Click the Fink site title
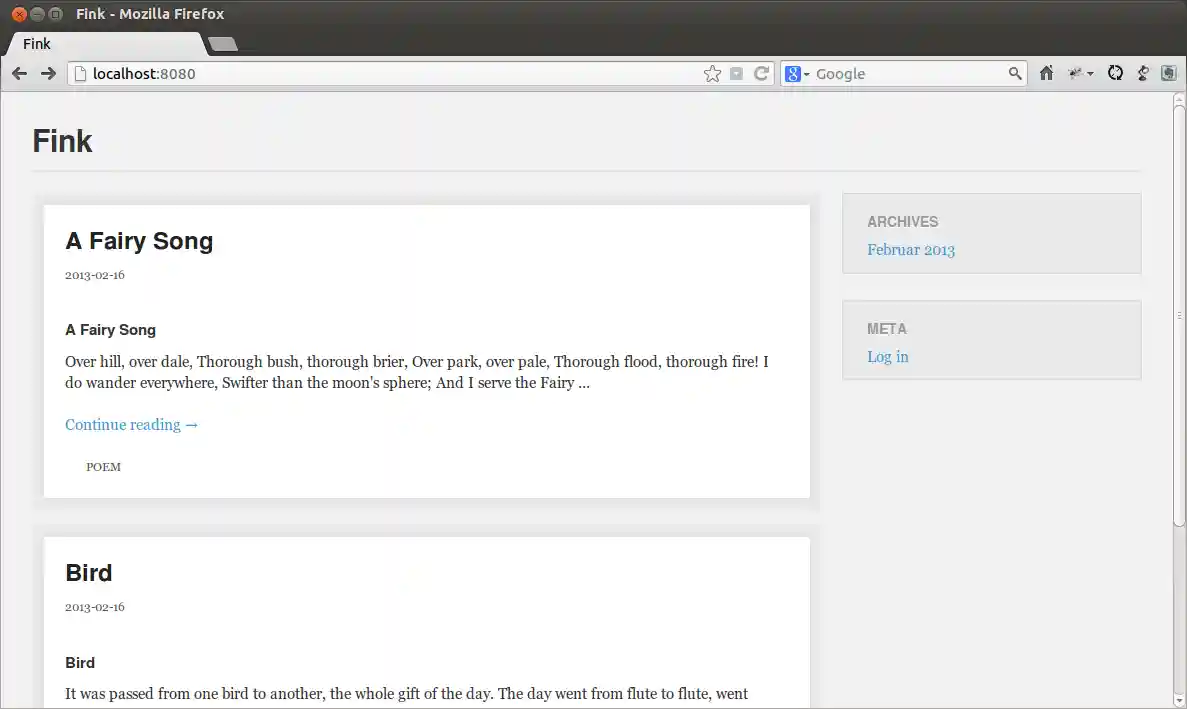 click(62, 141)
